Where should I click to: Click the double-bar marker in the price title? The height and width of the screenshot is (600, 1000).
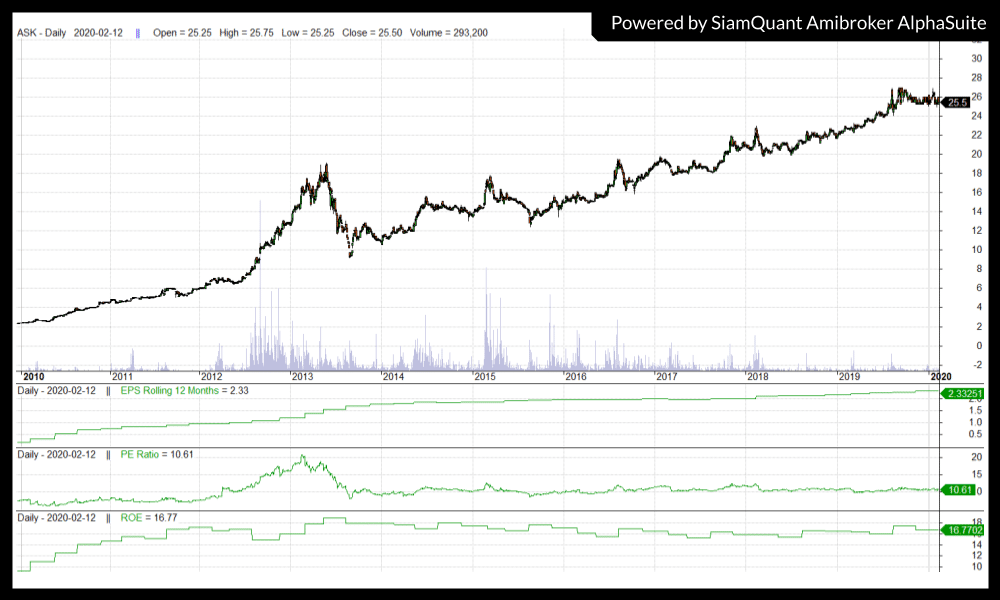click(138, 33)
